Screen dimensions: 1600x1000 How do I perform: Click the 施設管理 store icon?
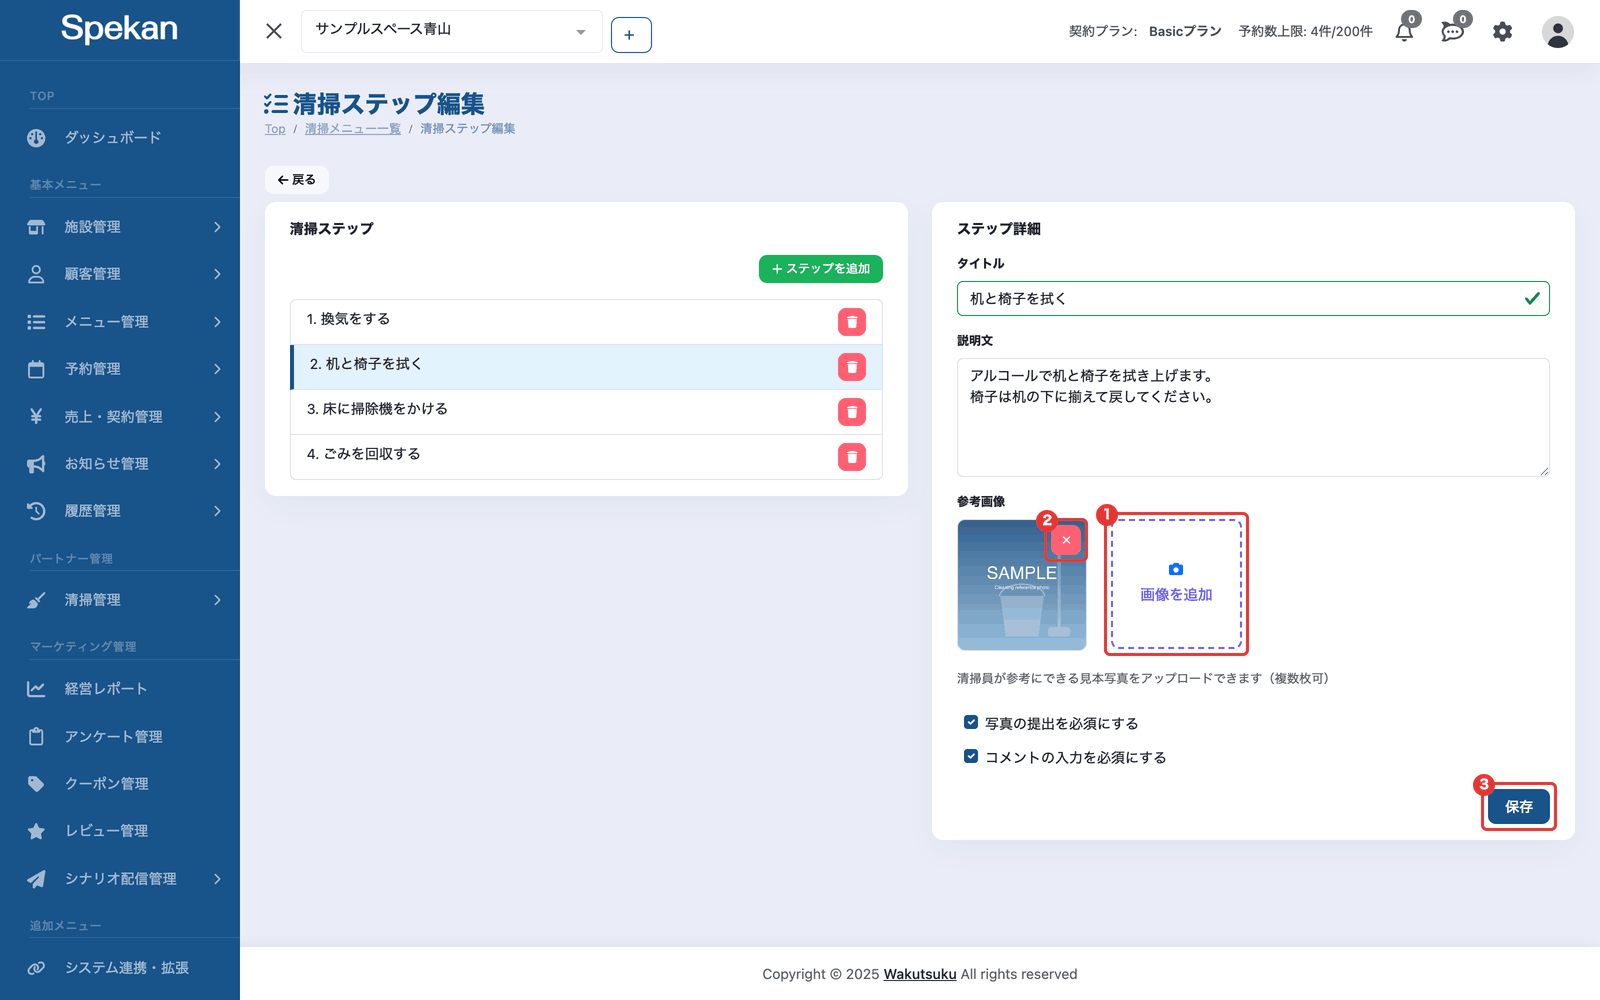pos(36,227)
